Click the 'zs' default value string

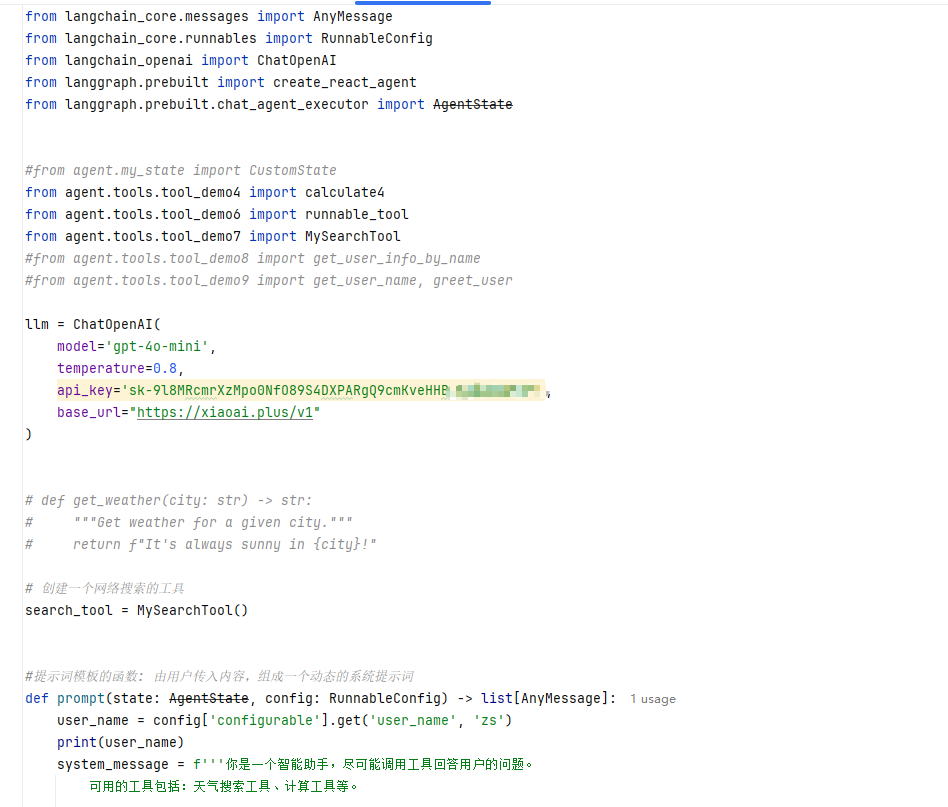(x=489, y=721)
